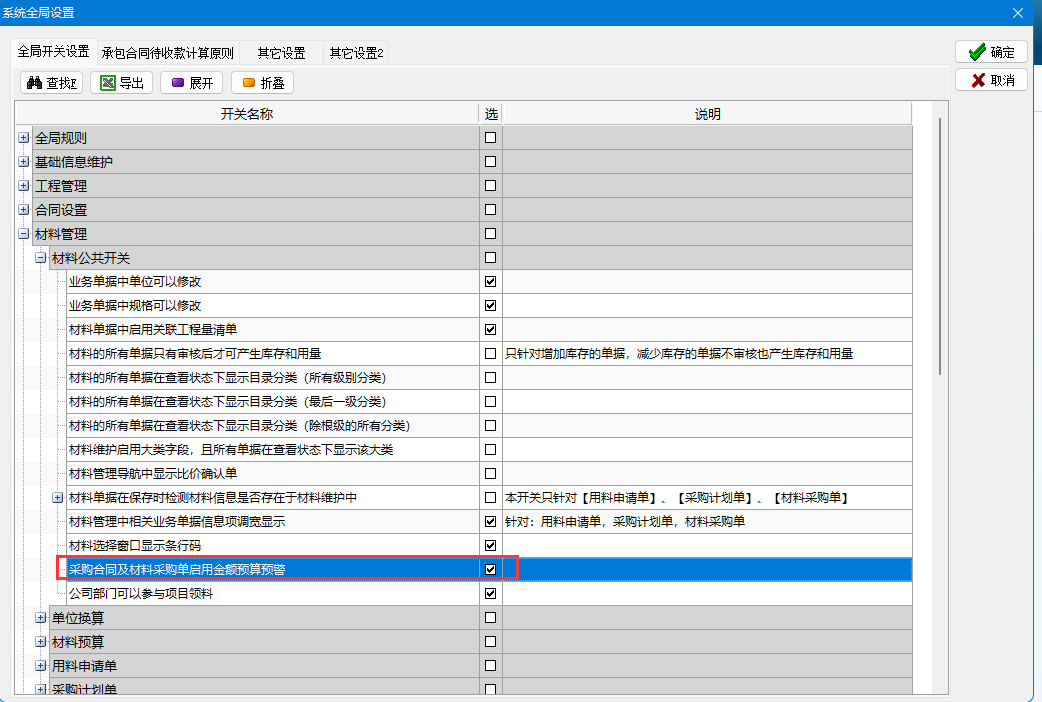Expand the 单位换算 tree node
This screenshot has height=702, width=1042.
[41, 617]
